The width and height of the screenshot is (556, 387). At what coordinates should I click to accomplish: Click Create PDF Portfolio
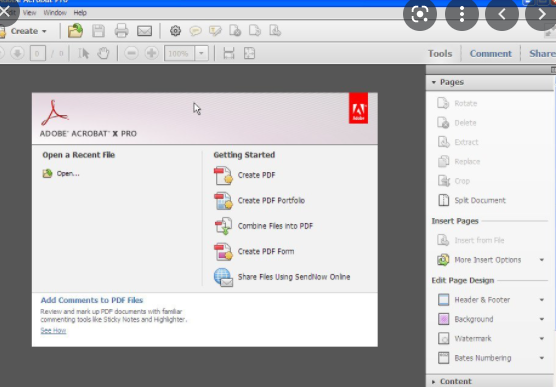pyautogui.click(x=259, y=201)
